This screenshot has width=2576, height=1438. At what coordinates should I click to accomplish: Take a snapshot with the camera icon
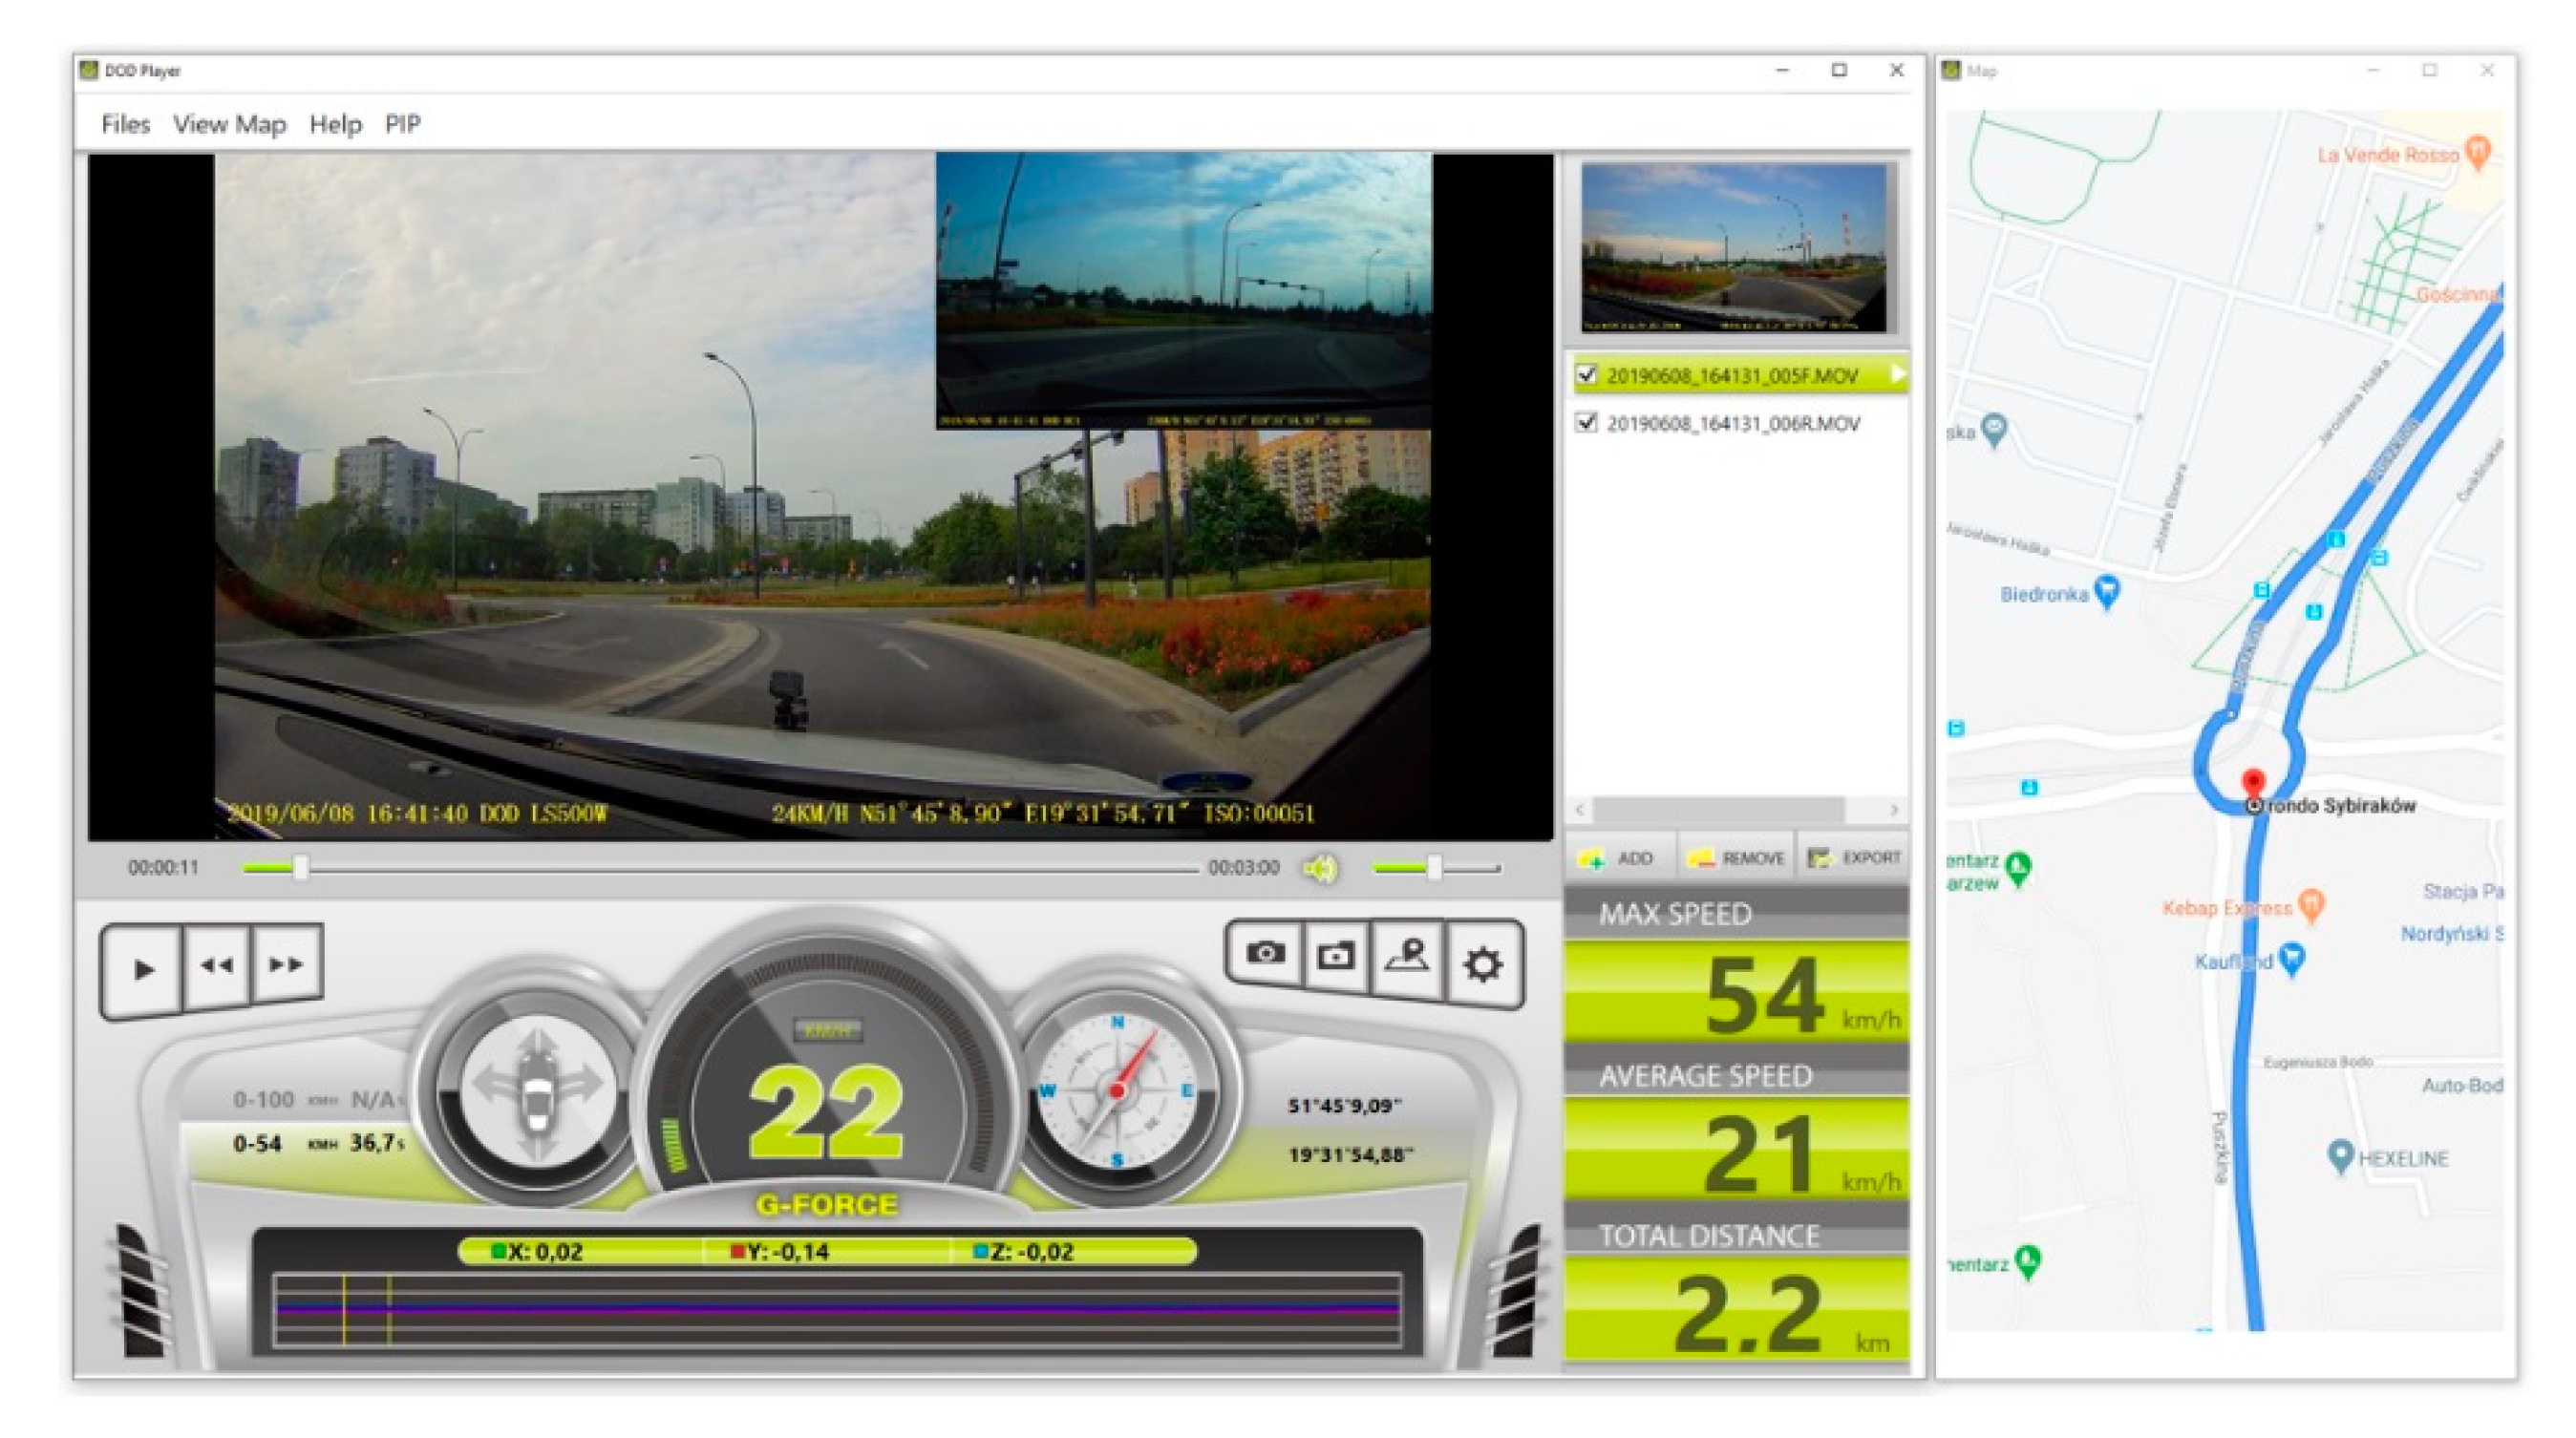pyautogui.click(x=1265, y=954)
